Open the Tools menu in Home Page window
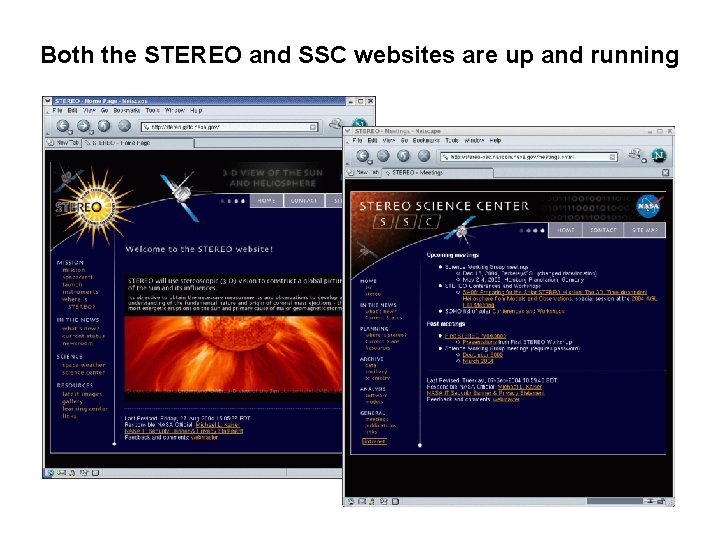720x540 pixels. point(152,111)
